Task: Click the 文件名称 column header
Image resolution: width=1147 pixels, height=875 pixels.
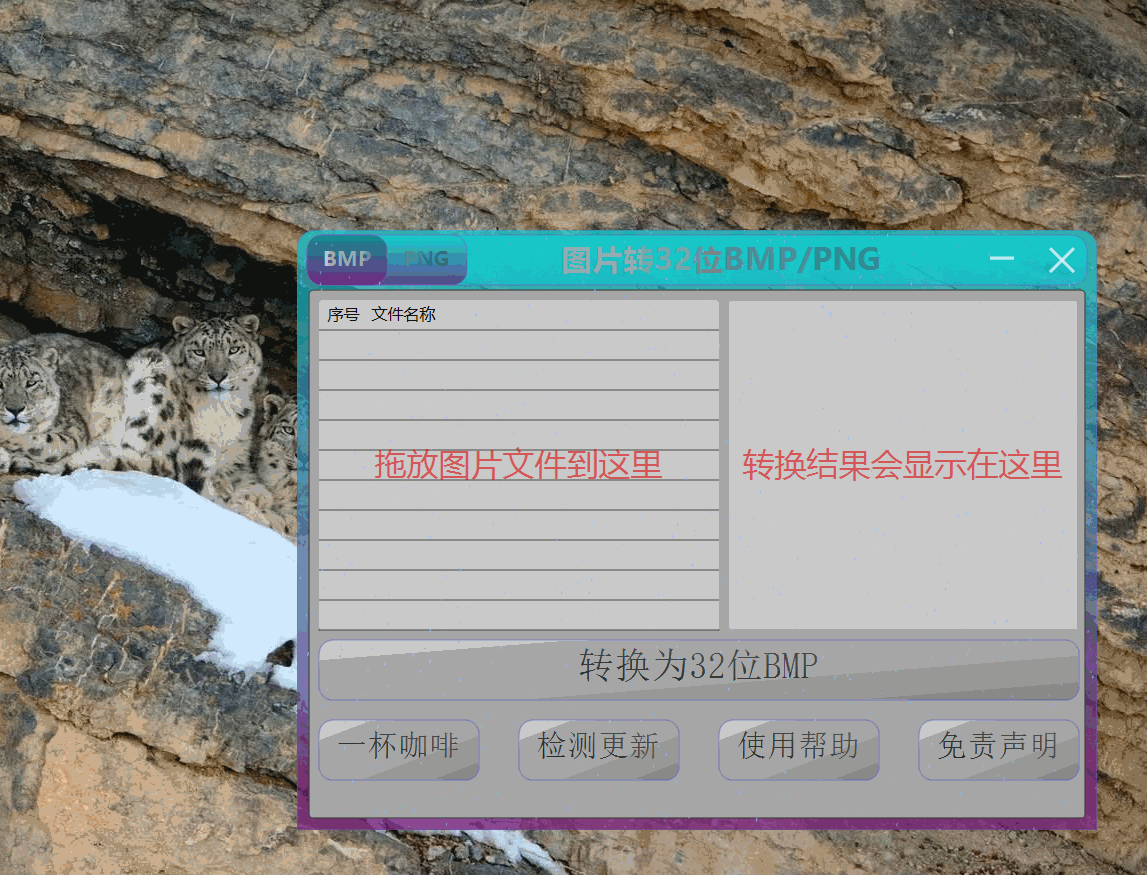Action: point(403,315)
